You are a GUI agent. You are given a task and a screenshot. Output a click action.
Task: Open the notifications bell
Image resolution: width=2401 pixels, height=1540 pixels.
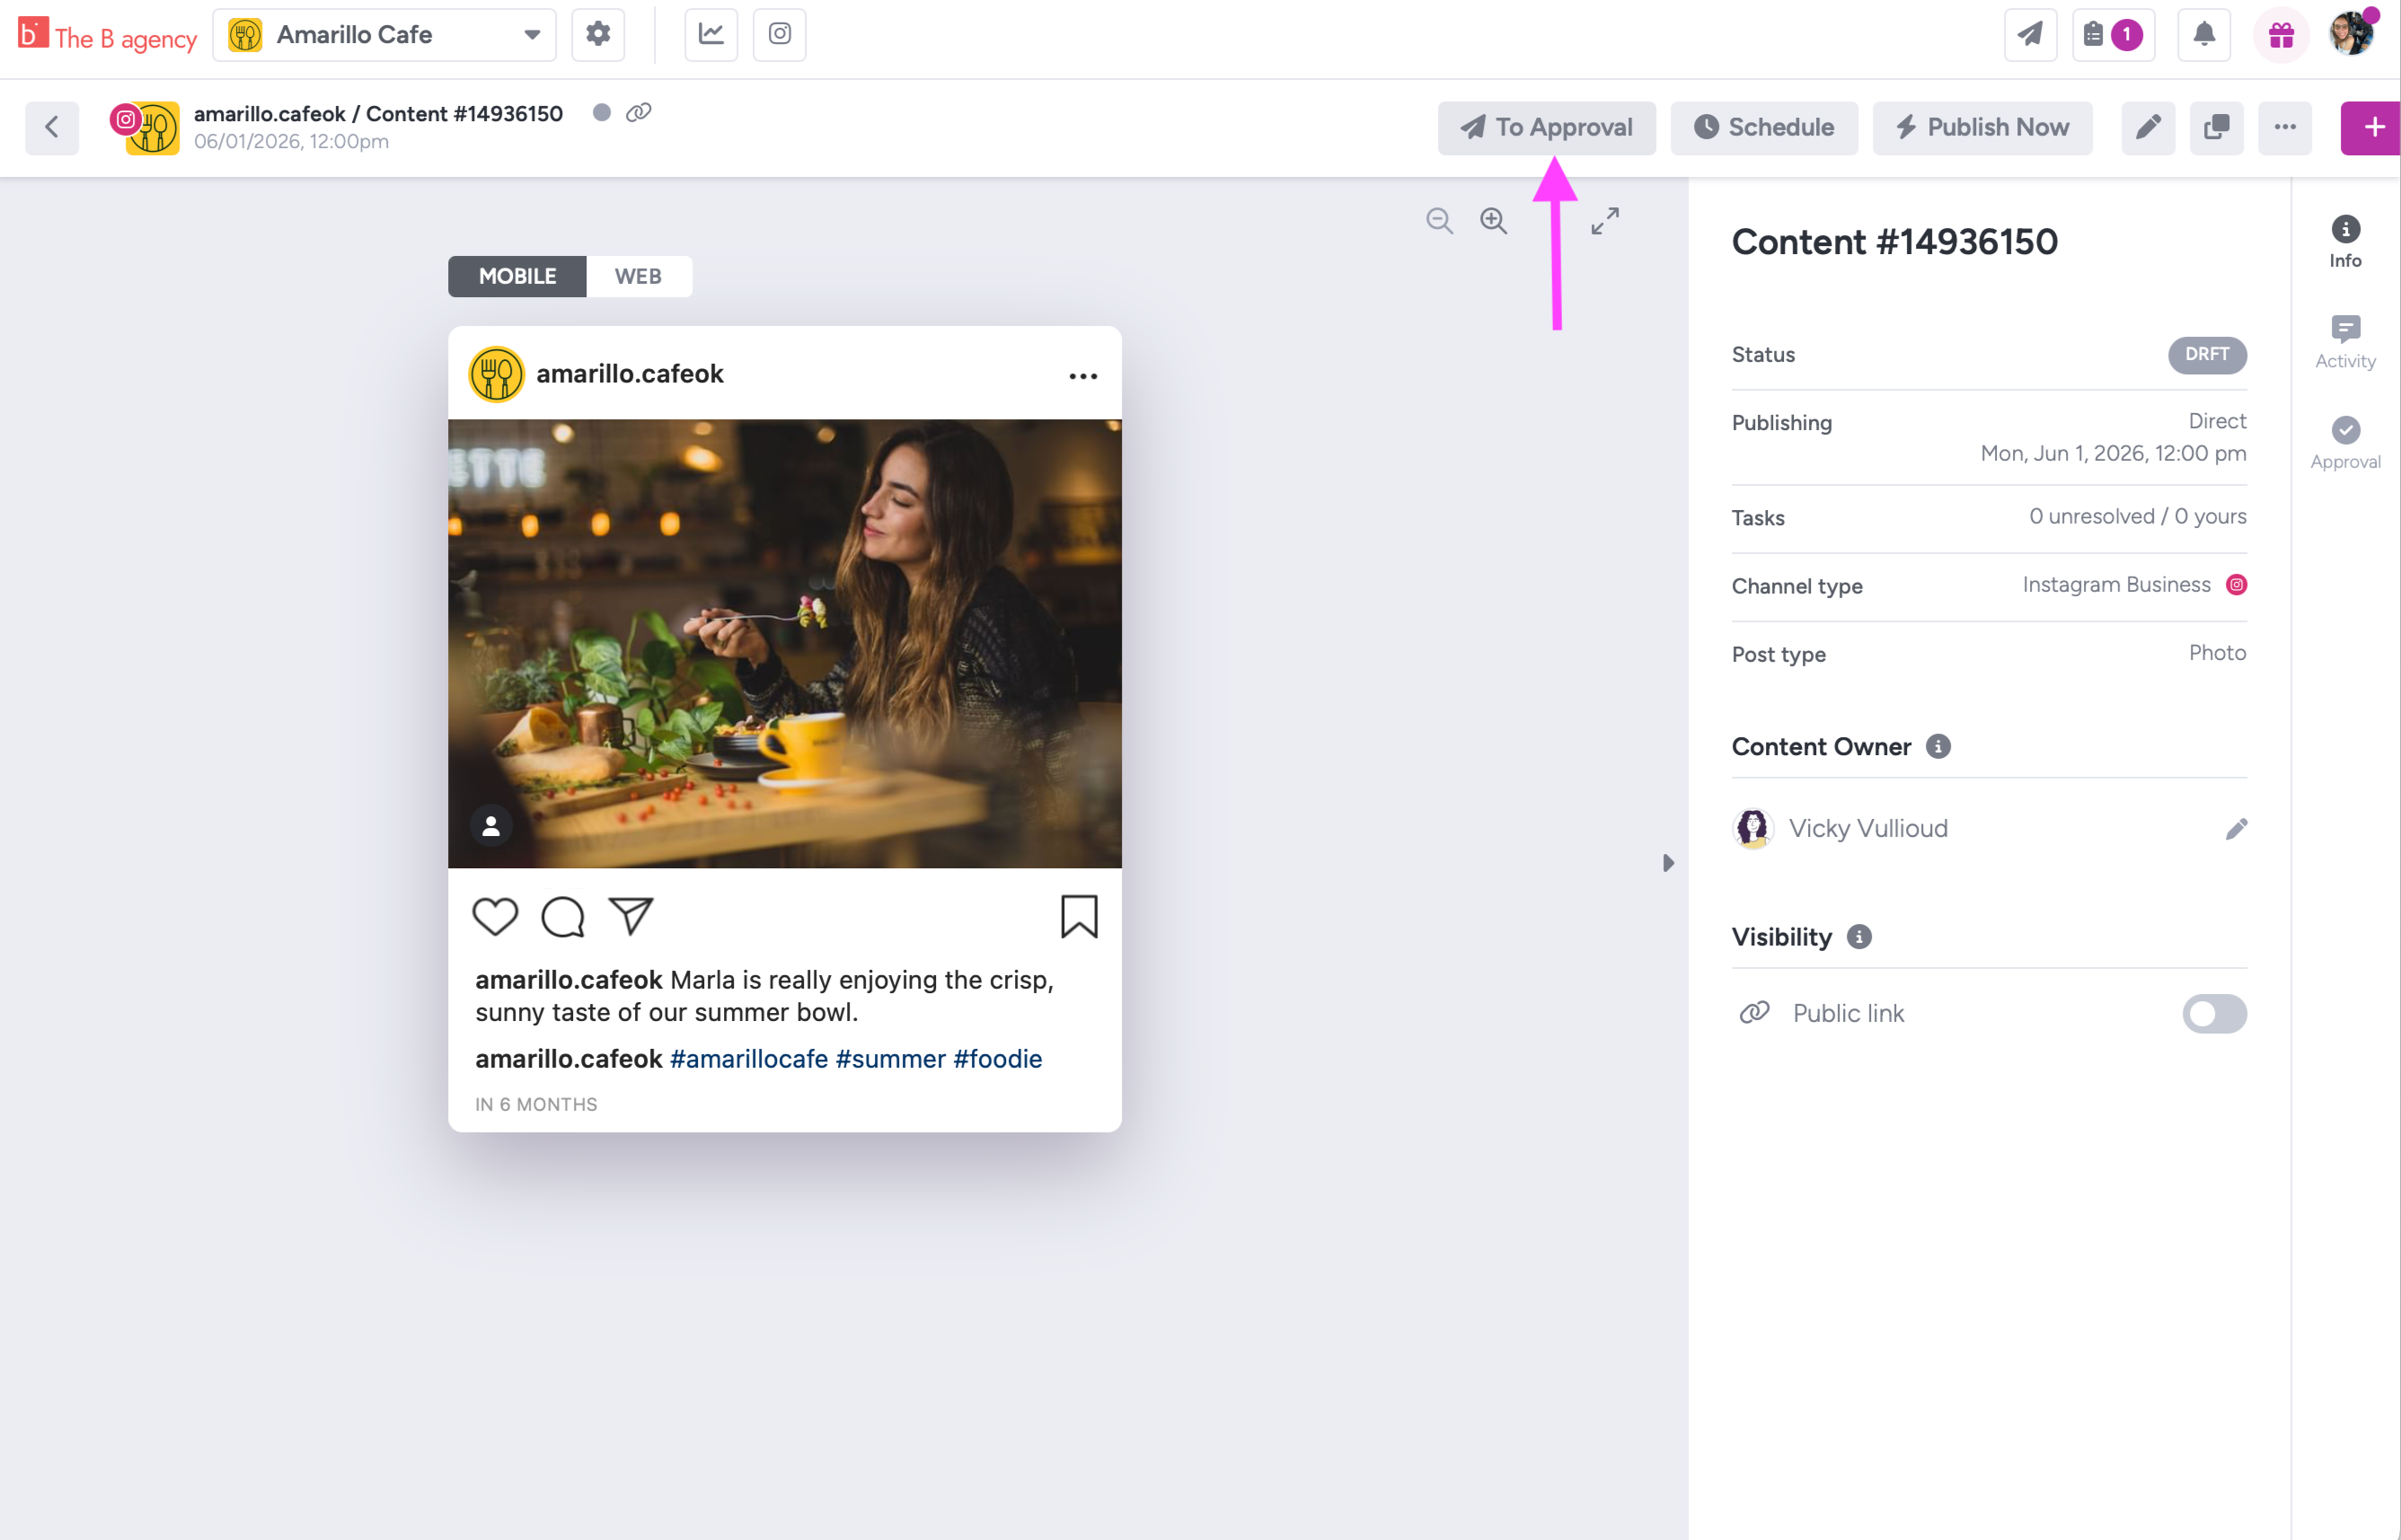(x=2204, y=35)
